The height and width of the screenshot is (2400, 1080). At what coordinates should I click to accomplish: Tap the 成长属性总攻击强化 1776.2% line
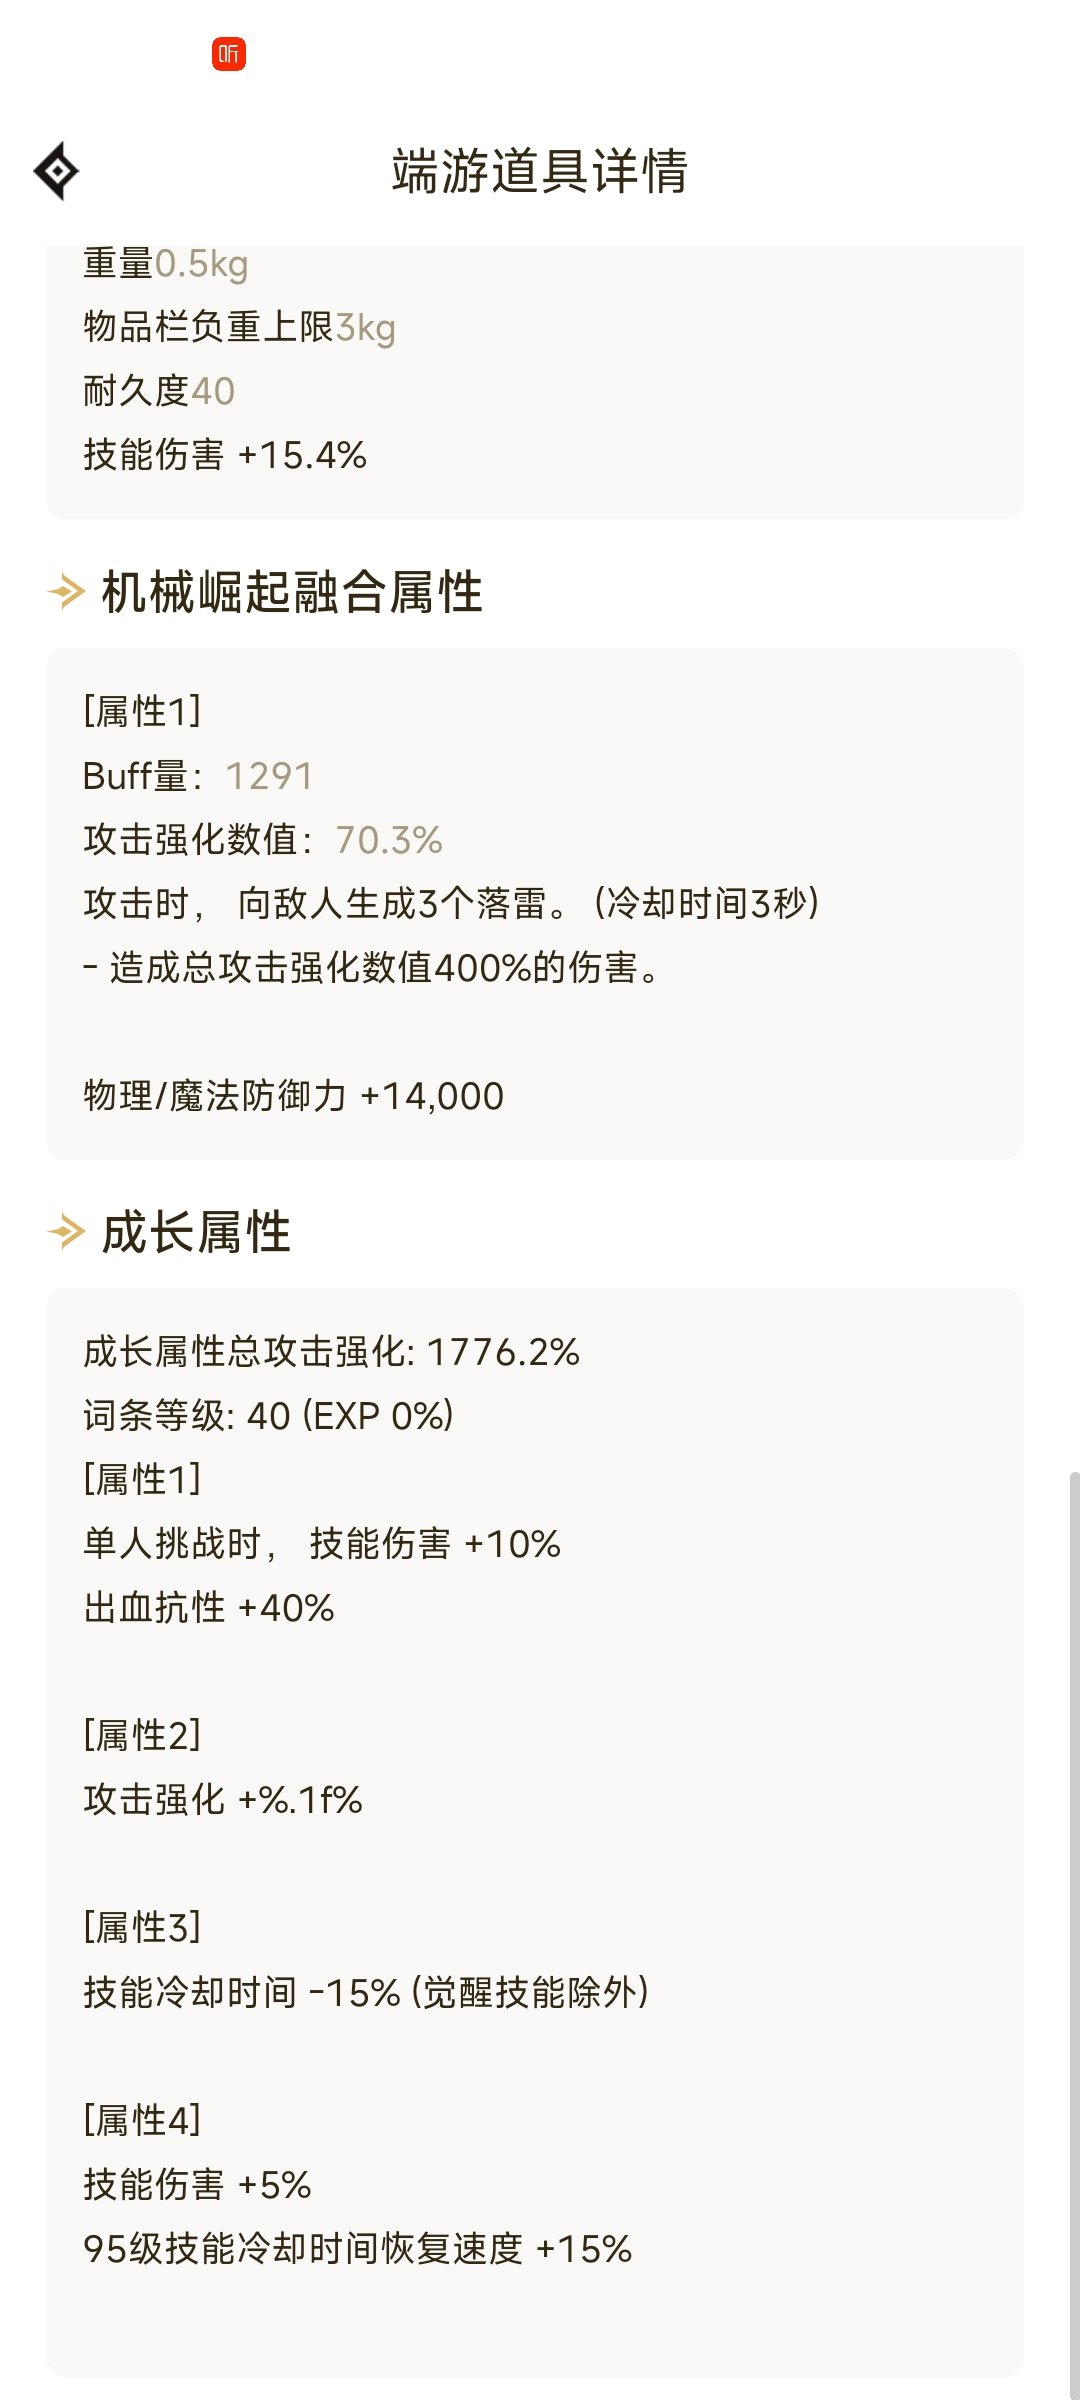pyautogui.click(x=331, y=1352)
